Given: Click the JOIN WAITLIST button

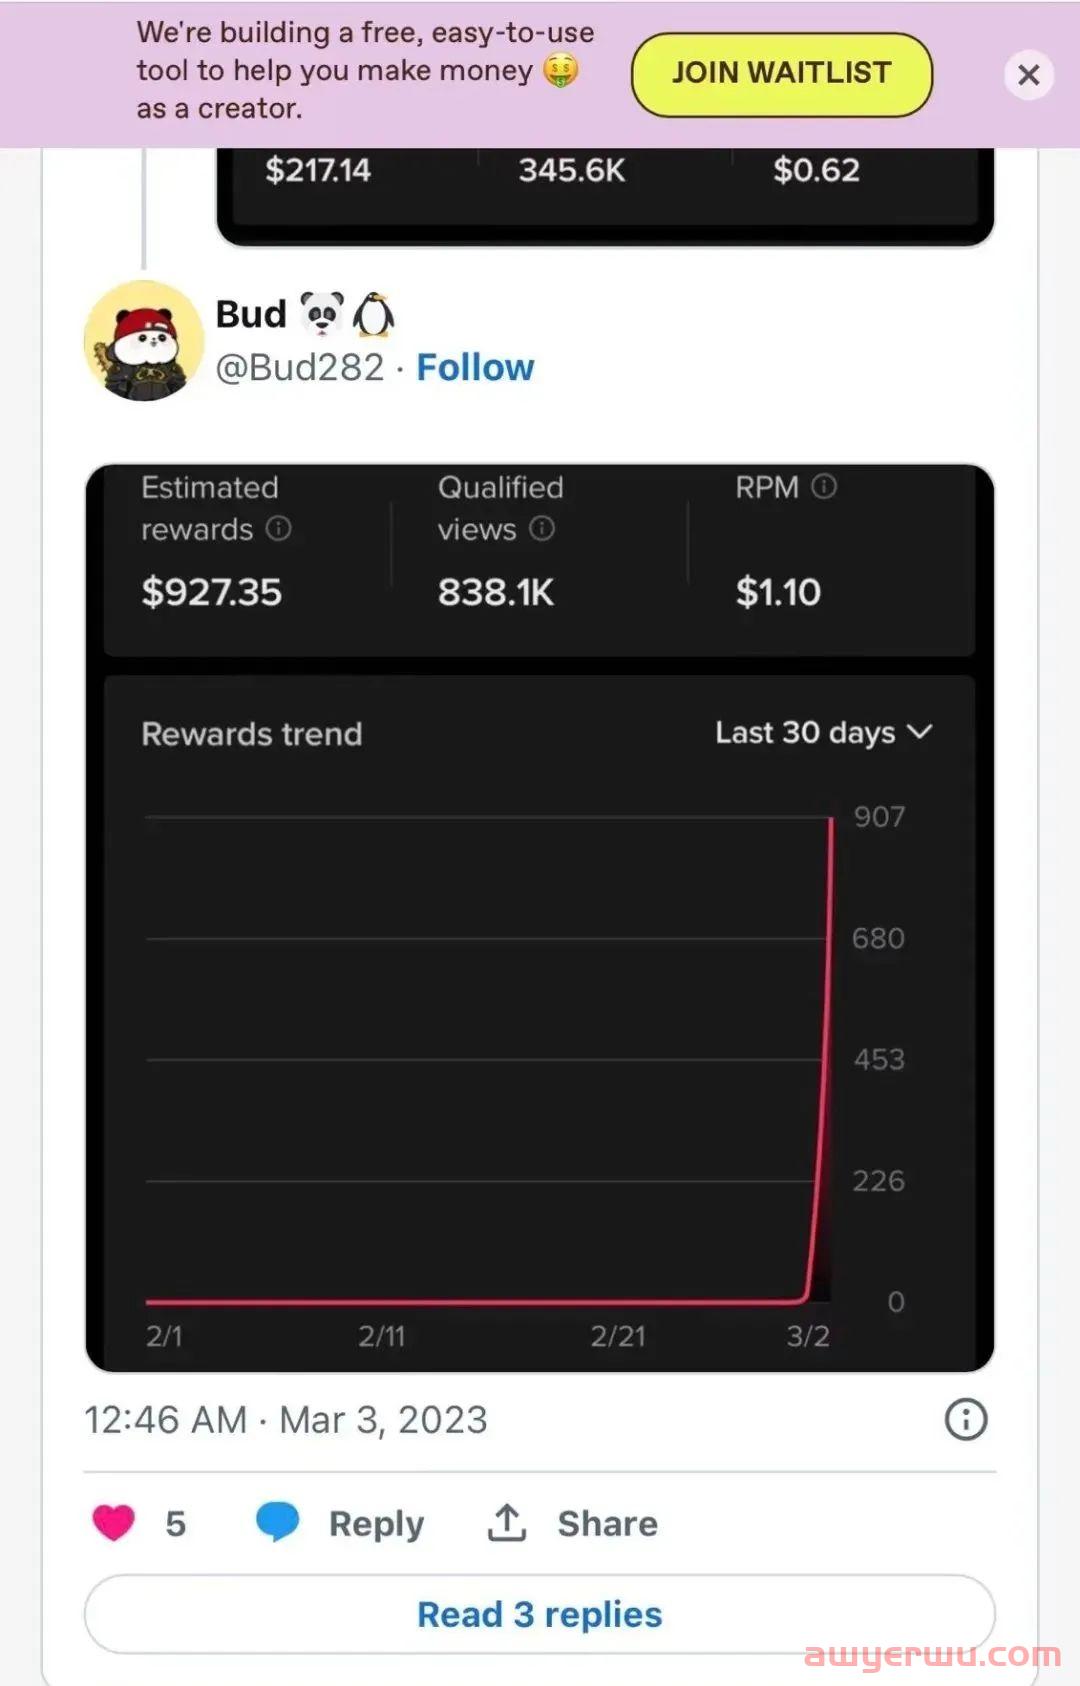Looking at the screenshot, I should point(782,74).
